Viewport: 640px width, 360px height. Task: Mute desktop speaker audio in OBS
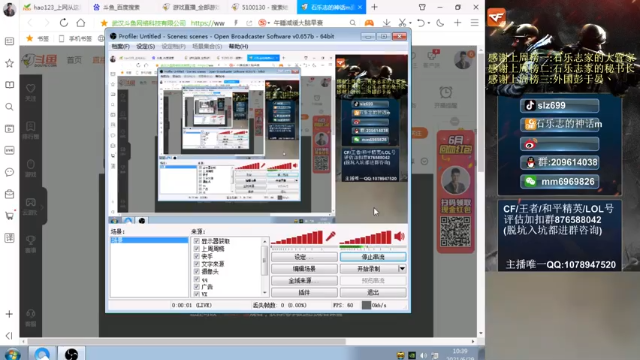coord(399,236)
